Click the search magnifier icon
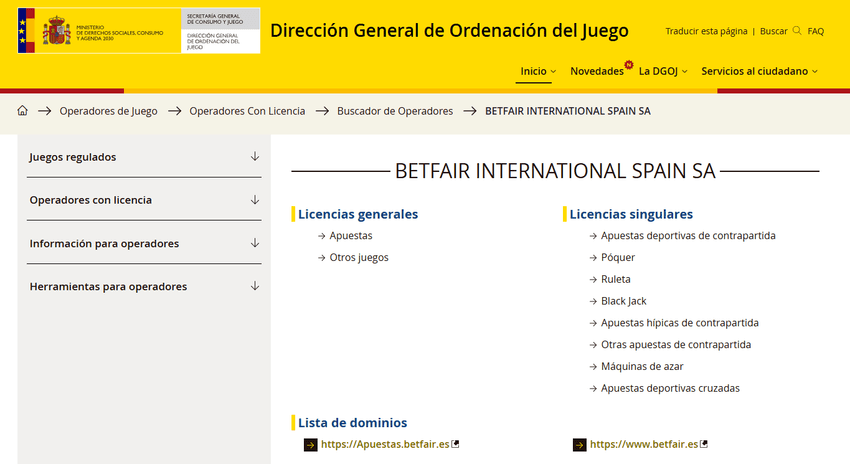Viewport: 850px width, 464px height. pos(797,31)
